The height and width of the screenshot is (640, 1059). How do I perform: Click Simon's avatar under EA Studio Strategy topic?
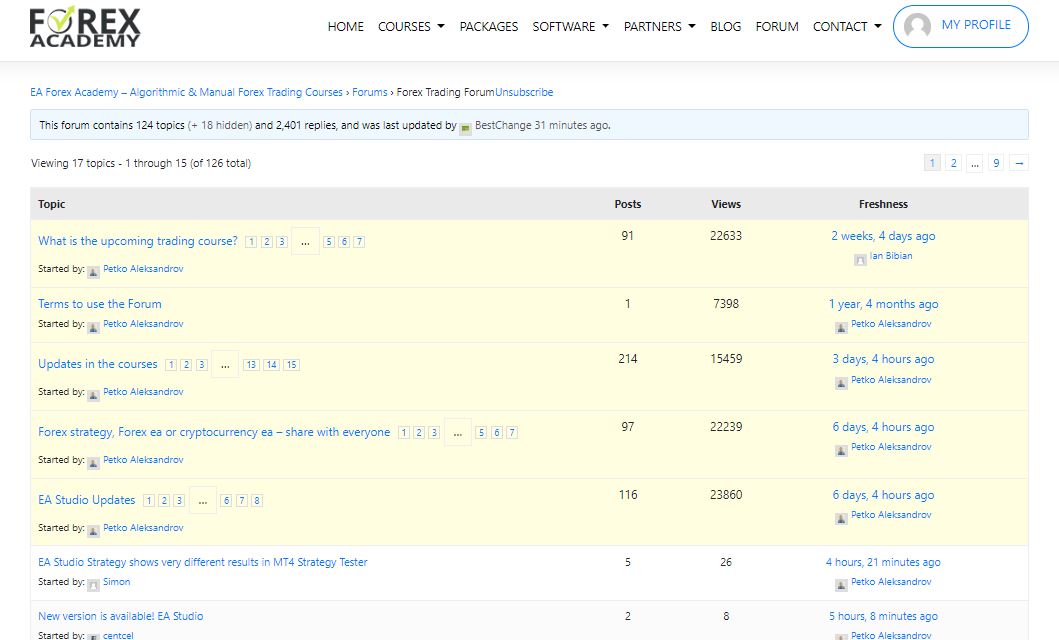coord(93,583)
